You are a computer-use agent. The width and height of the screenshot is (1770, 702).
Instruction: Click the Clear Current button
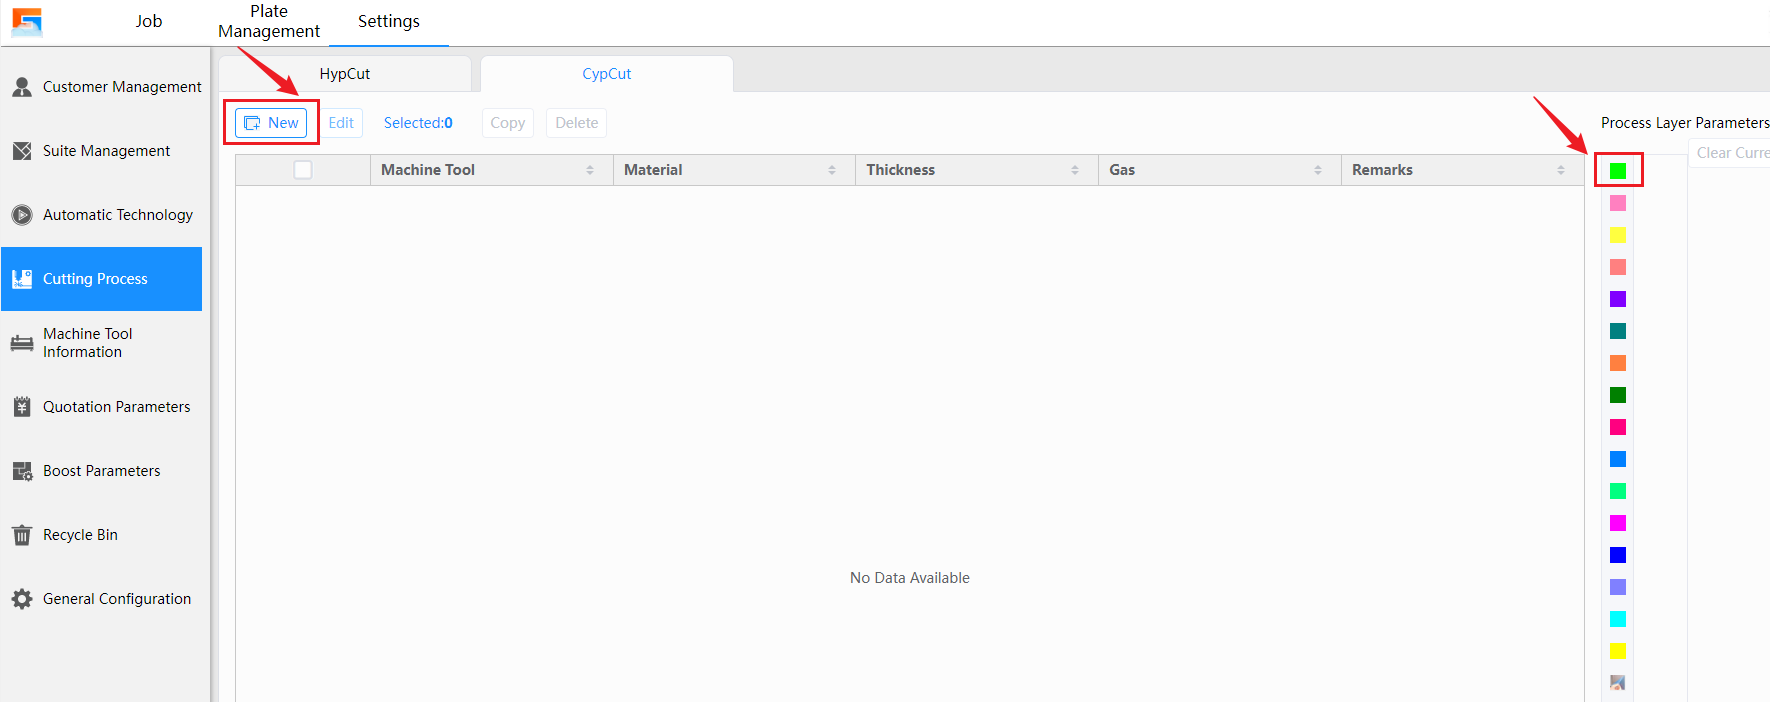click(1732, 153)
